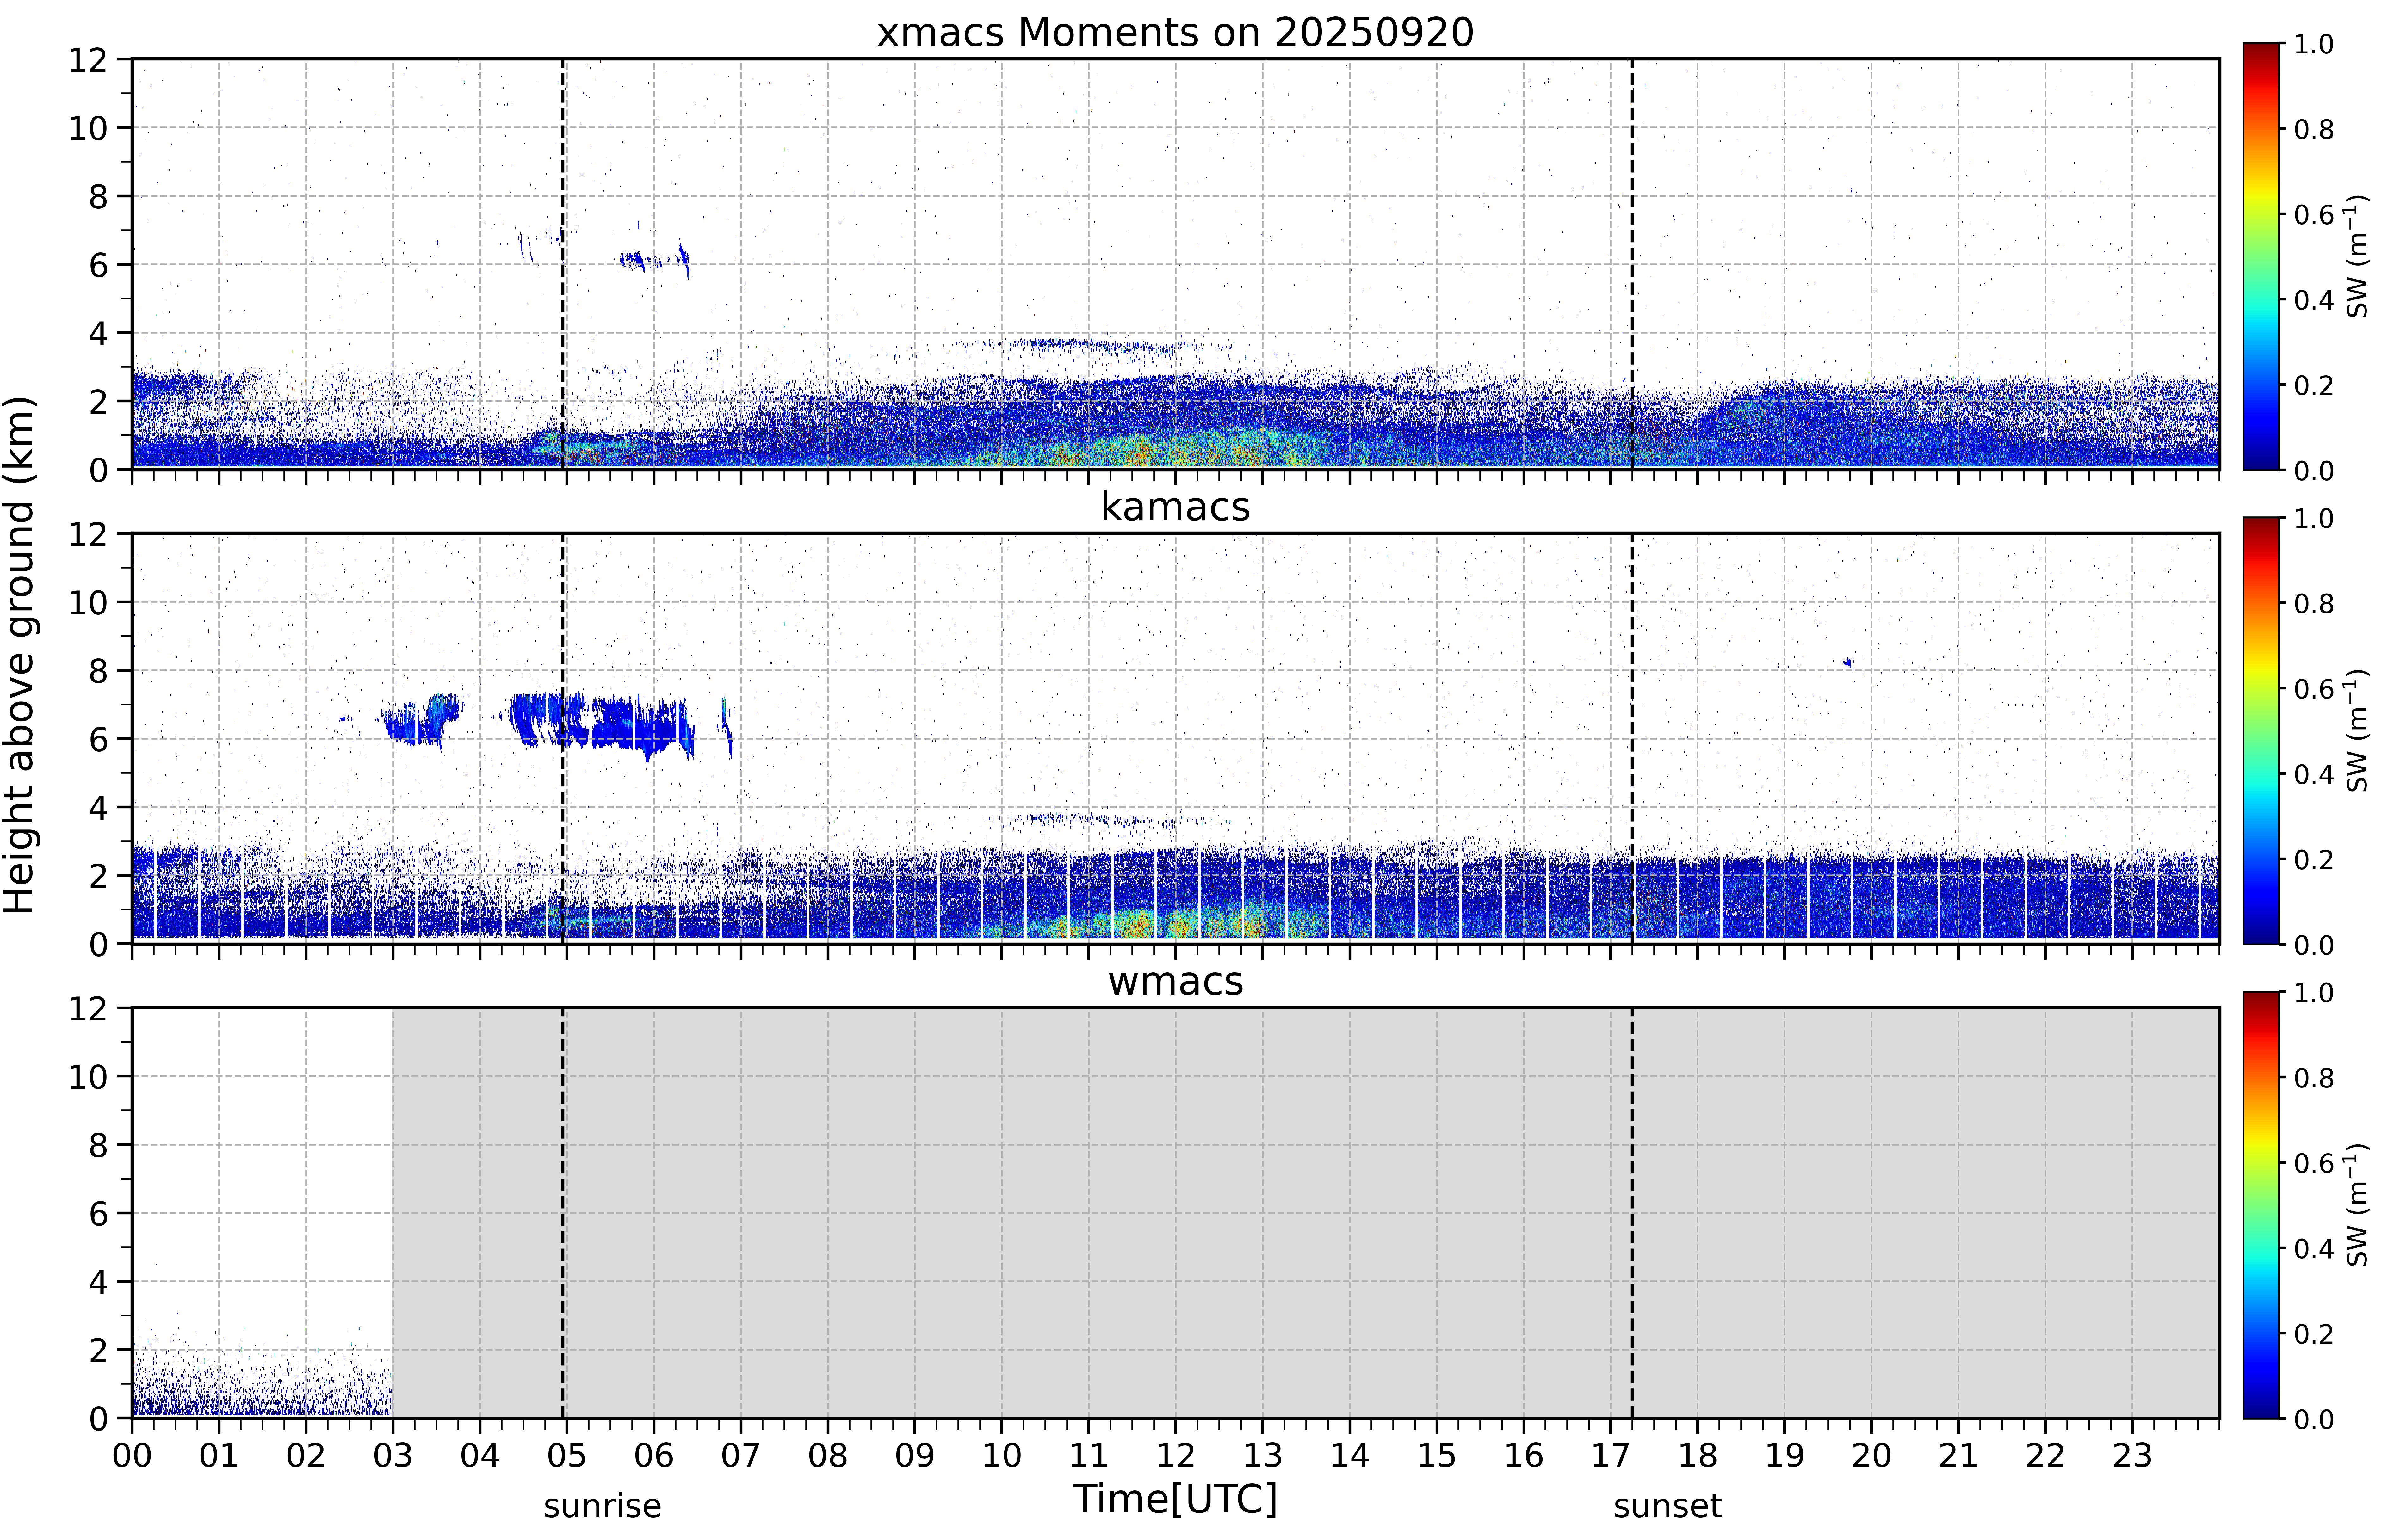Click the '03' time tick label
This screenshot has width=2388, height=1540.
393,1456
